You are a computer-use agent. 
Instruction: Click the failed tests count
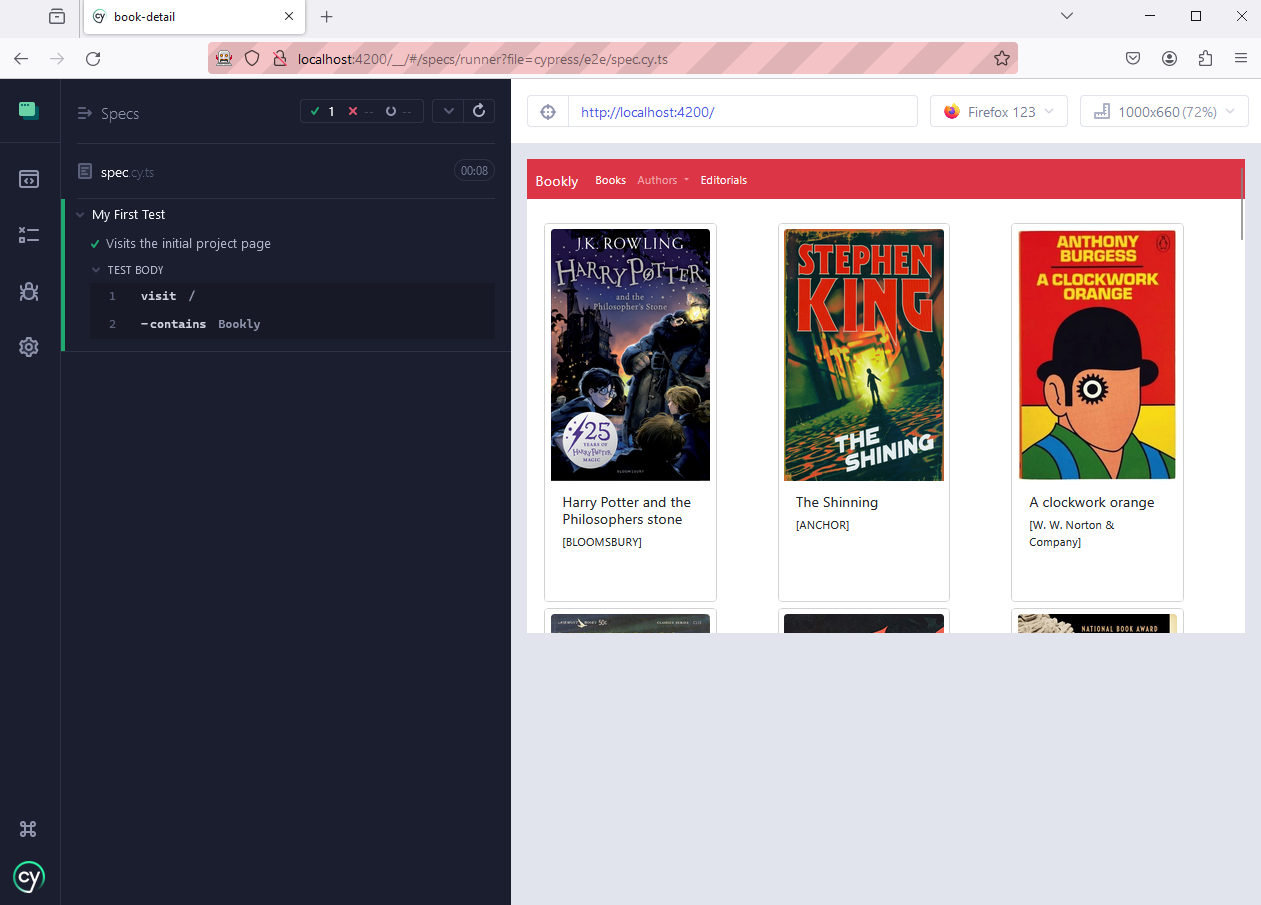click(x=360, y=111)
